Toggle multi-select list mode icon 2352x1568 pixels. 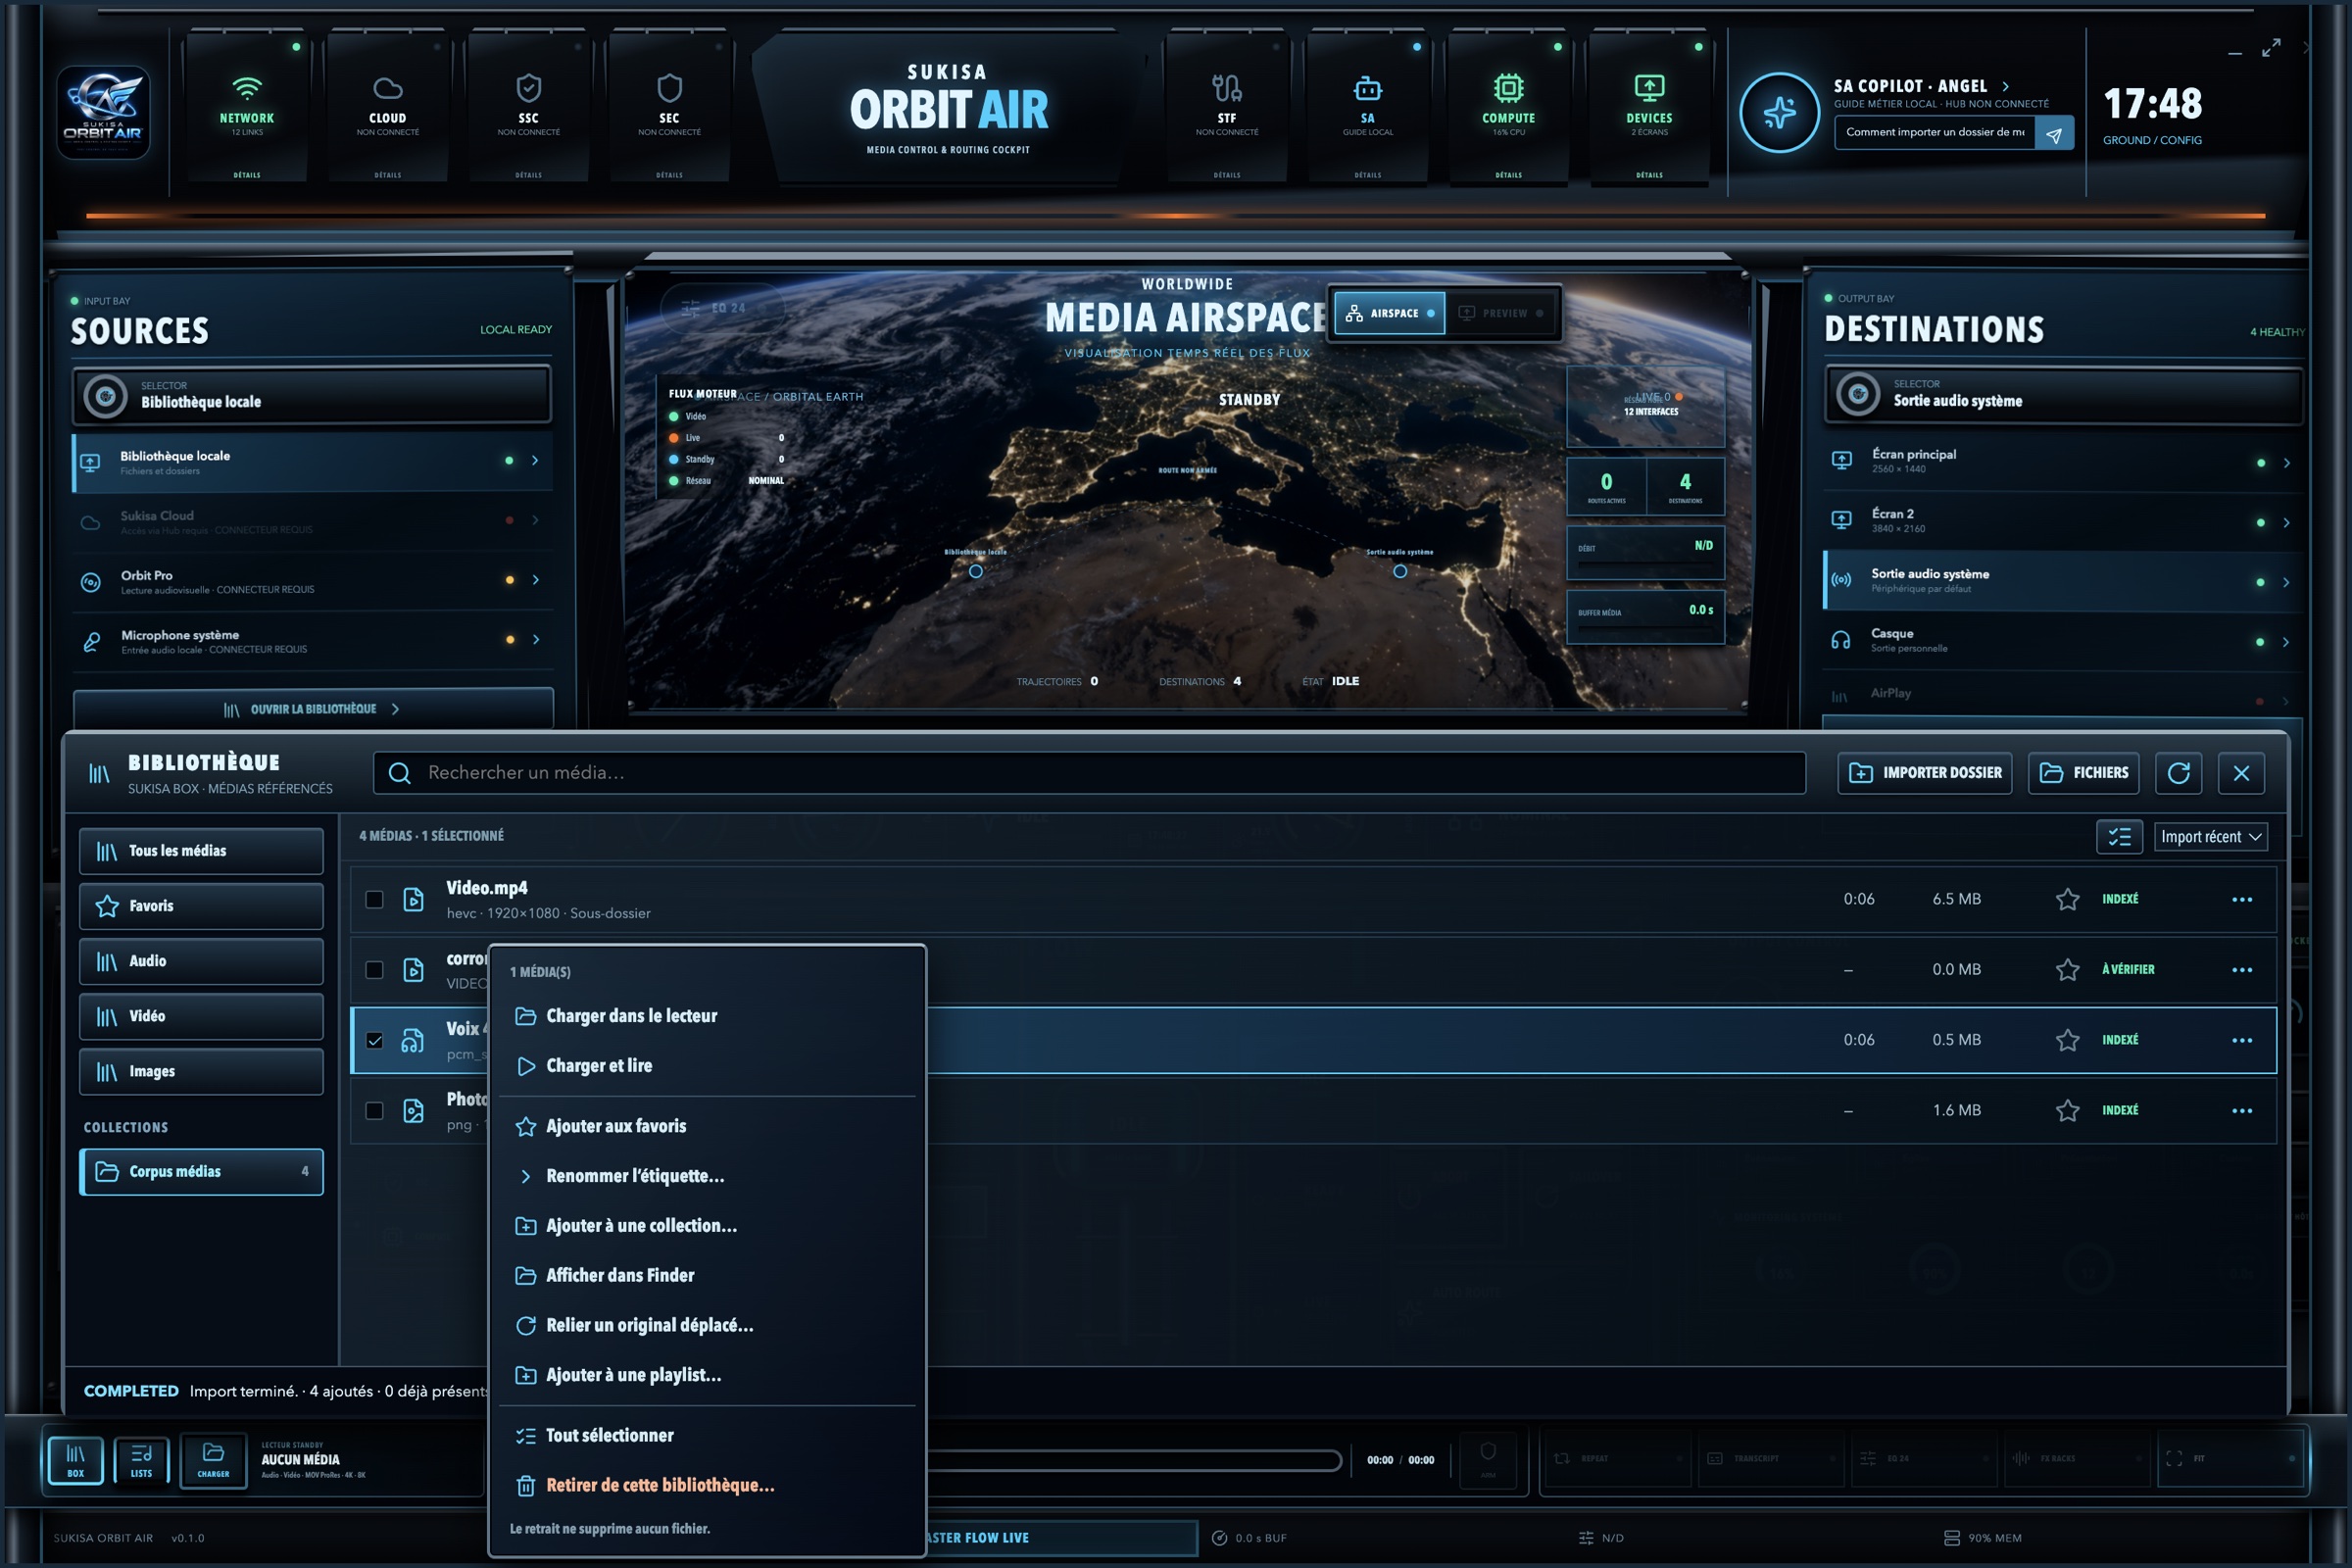tap(2119, 837)
